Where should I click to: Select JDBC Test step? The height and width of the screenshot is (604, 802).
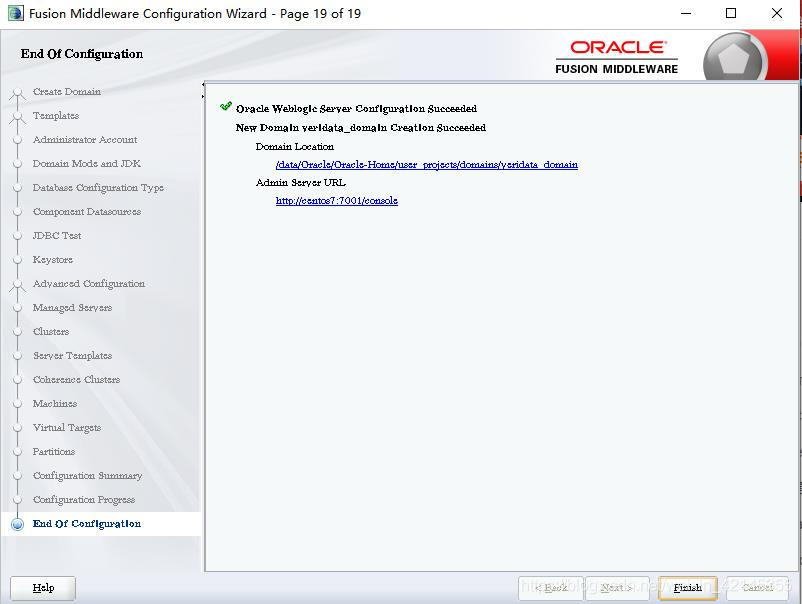tap(57, 236)
